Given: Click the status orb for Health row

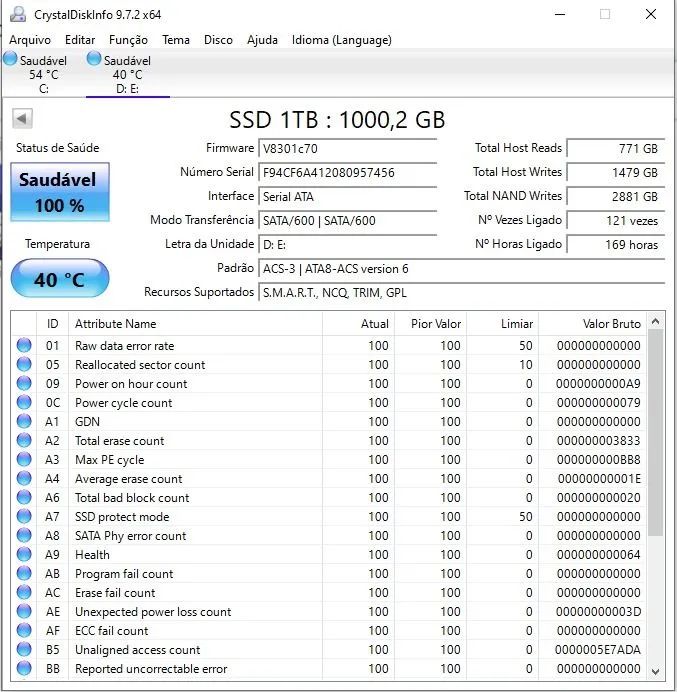Looking at the screenshot, I should click(x=24, y=554).
